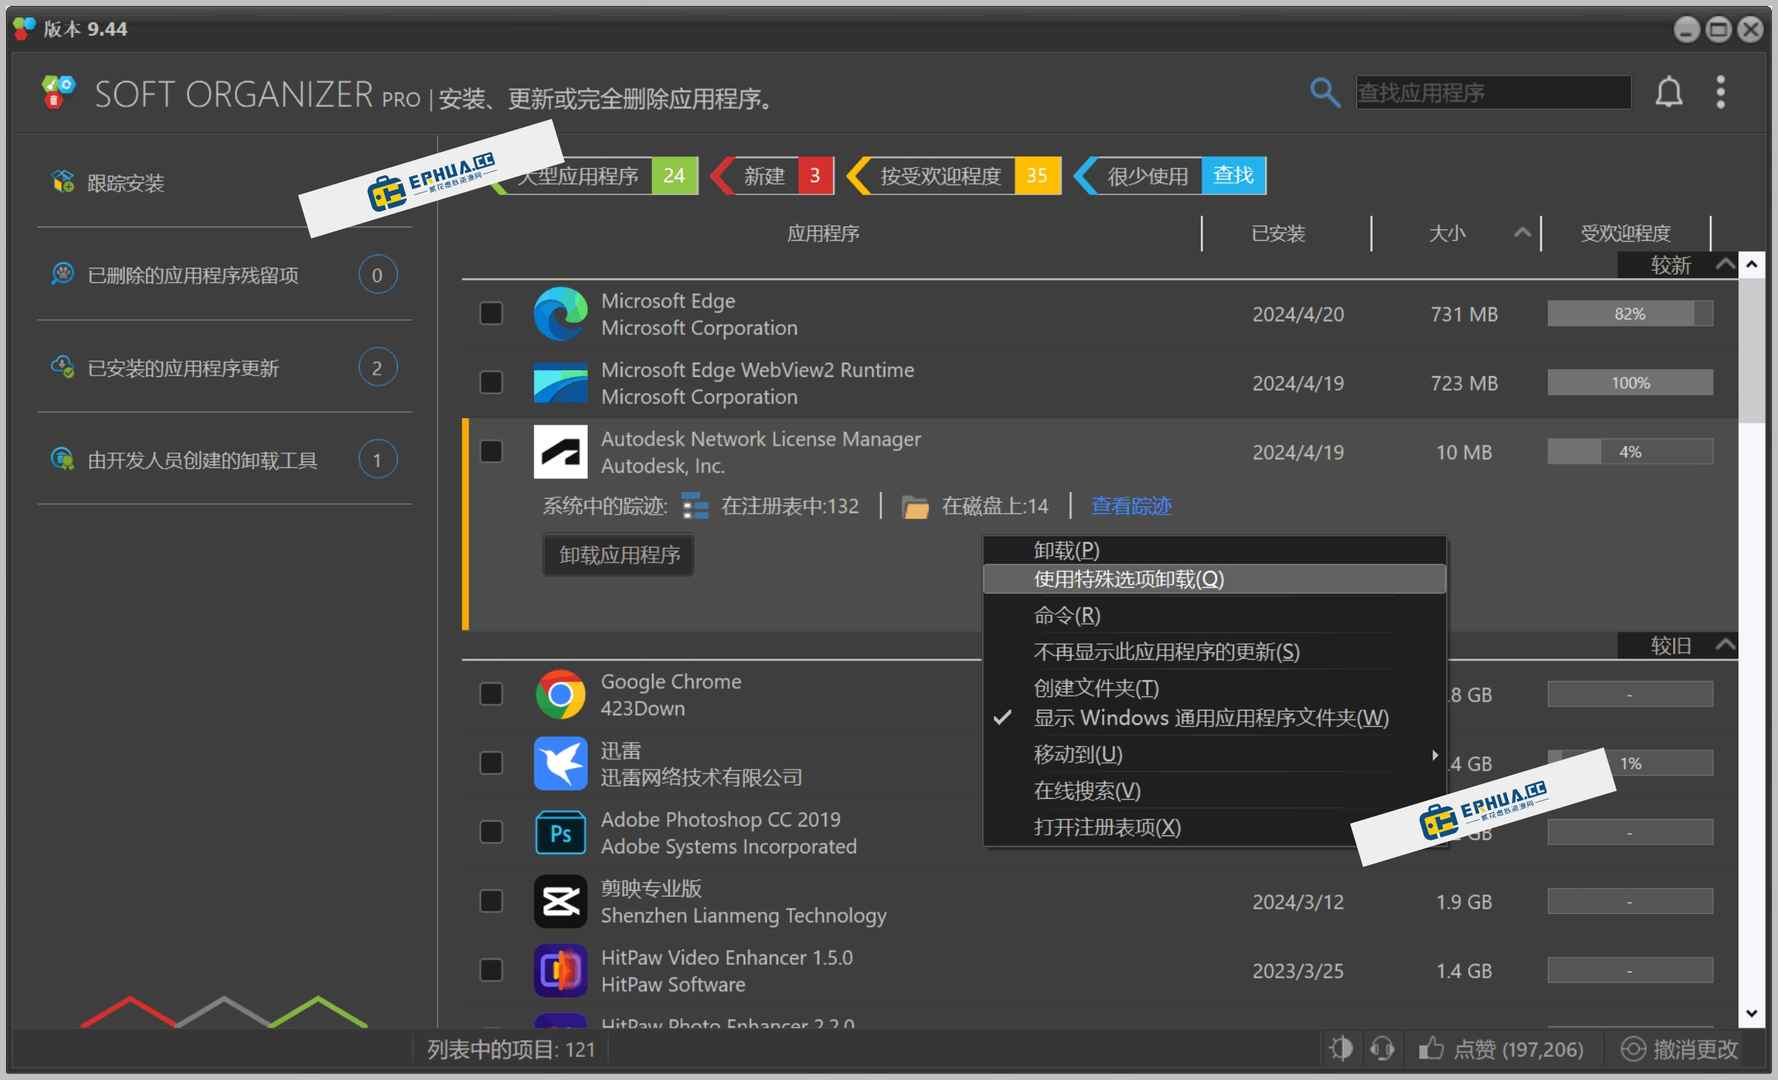
Task: Click the scrollbar down arrow
Action: [1751, 1014]
